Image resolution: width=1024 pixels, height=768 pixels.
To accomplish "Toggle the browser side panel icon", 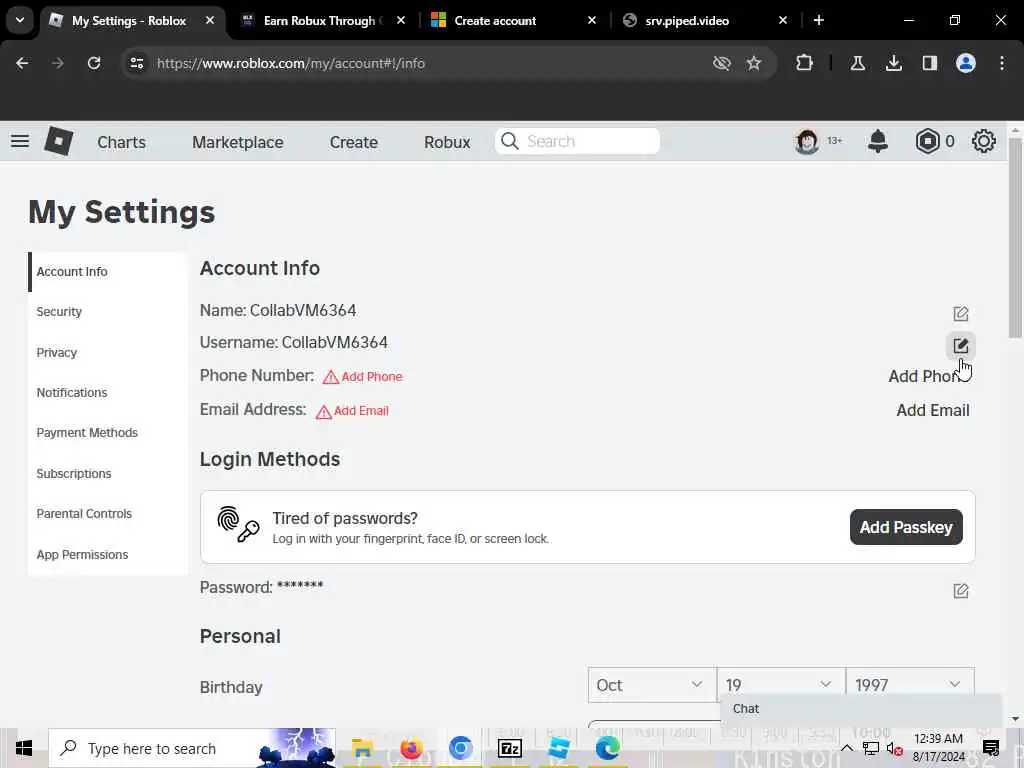I will (x=930, y=63).
